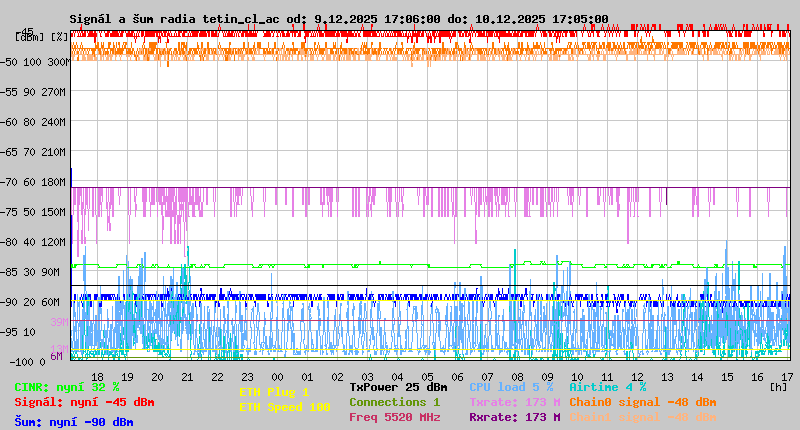The width and height of the screenshot is (800, 430).
Task: Click the 'CINR: nyní 32 %' legend entry
Action: pos(67,387)
